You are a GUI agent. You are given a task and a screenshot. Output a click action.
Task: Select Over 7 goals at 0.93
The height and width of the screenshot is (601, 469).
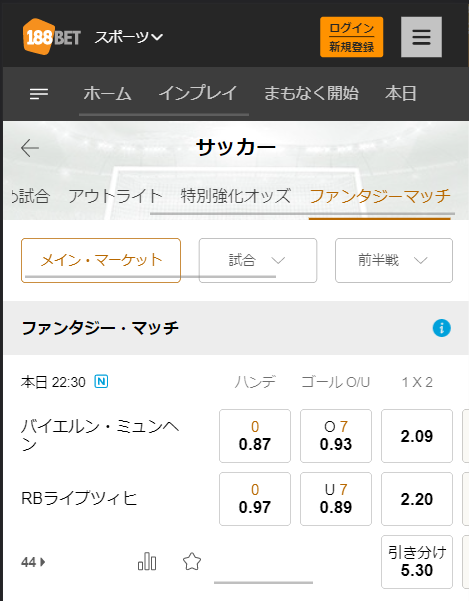(x=336, y=436)
